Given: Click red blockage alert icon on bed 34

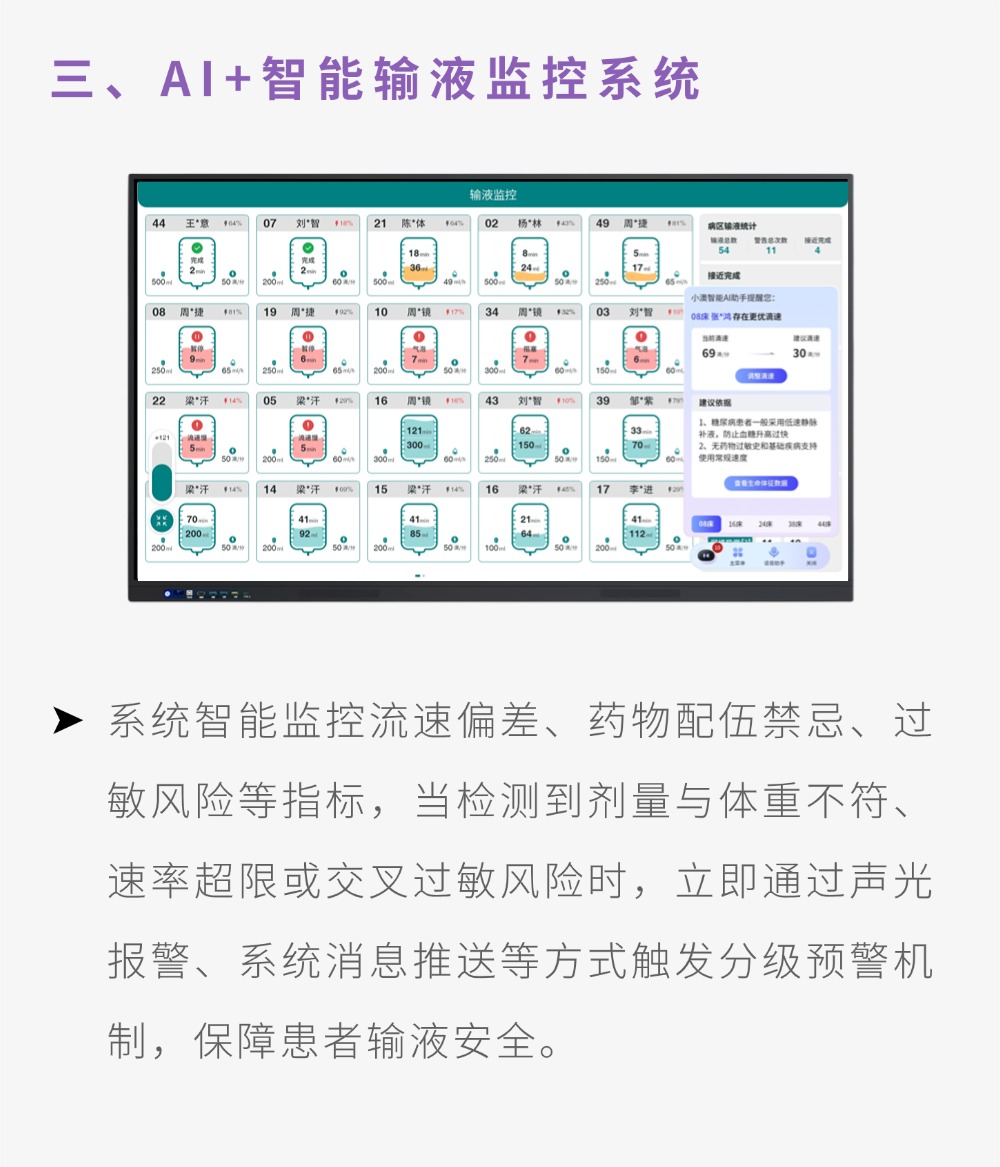Looking at the screenshot, I should click(x=530, y=337).
